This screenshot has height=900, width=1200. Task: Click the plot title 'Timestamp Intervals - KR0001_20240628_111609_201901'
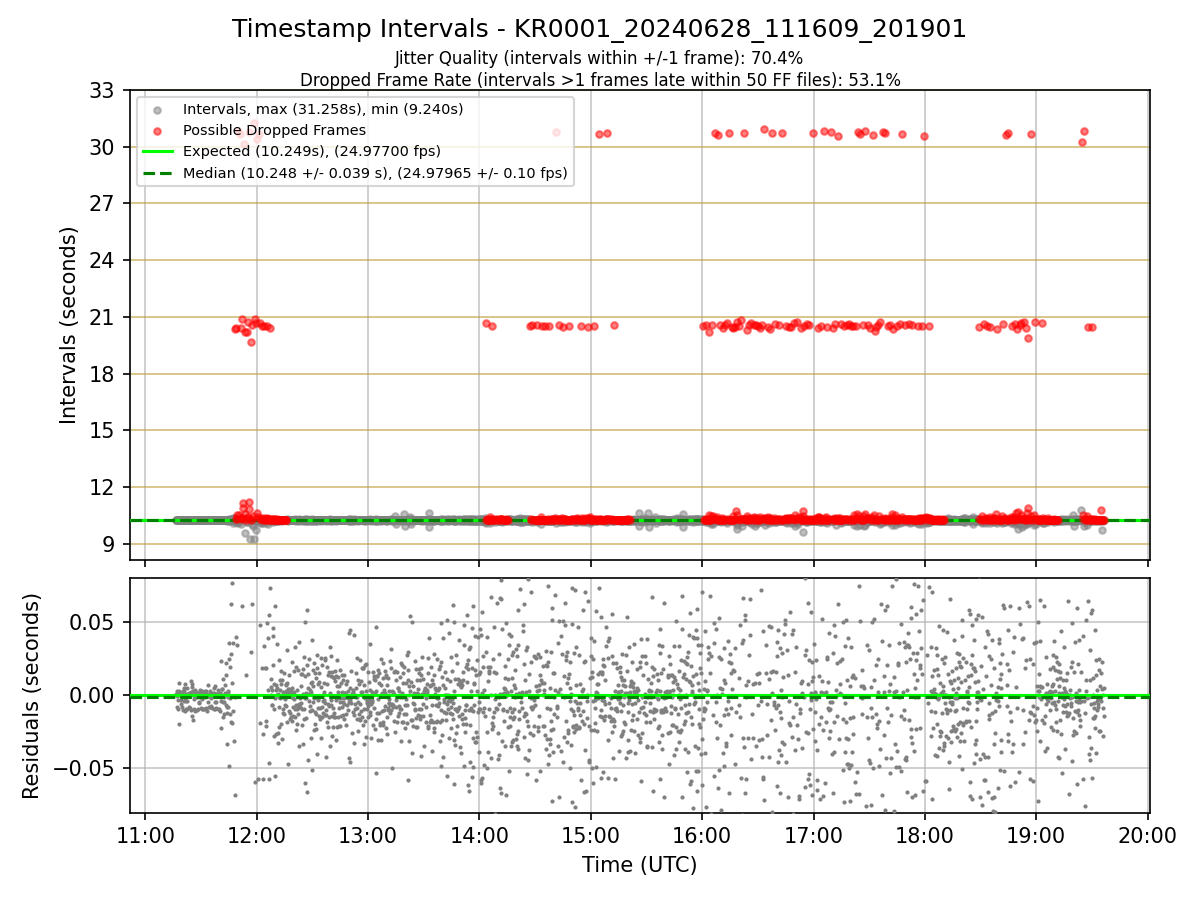pos(599,29)
